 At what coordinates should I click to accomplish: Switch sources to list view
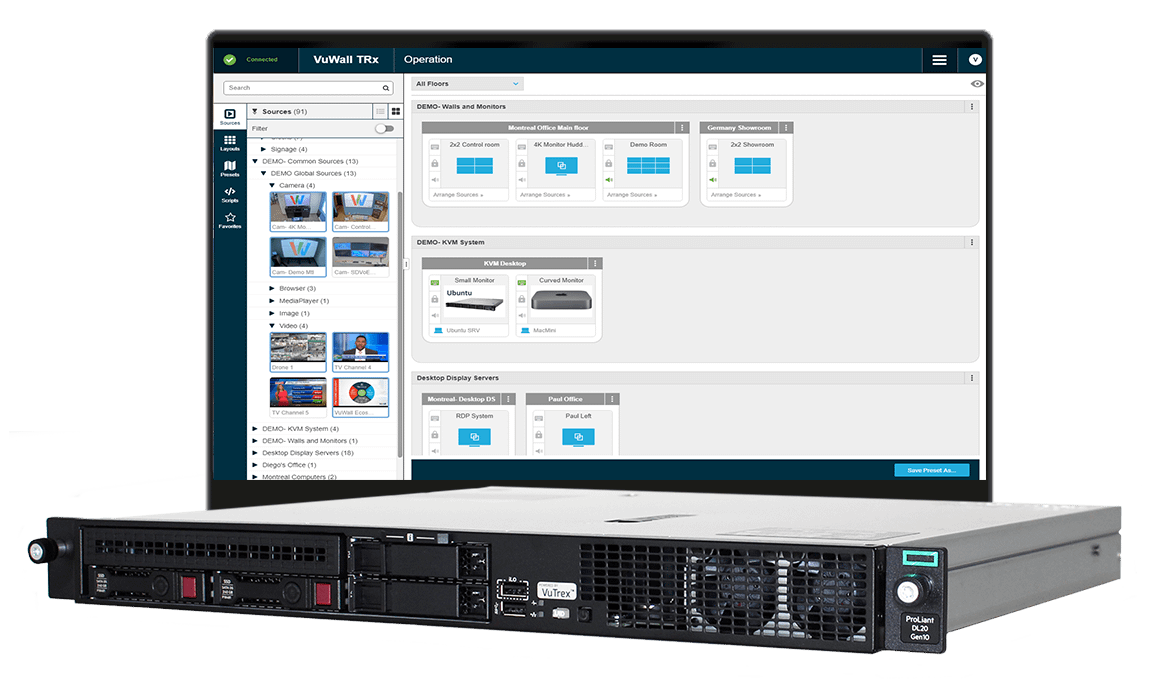click(380, 112)
